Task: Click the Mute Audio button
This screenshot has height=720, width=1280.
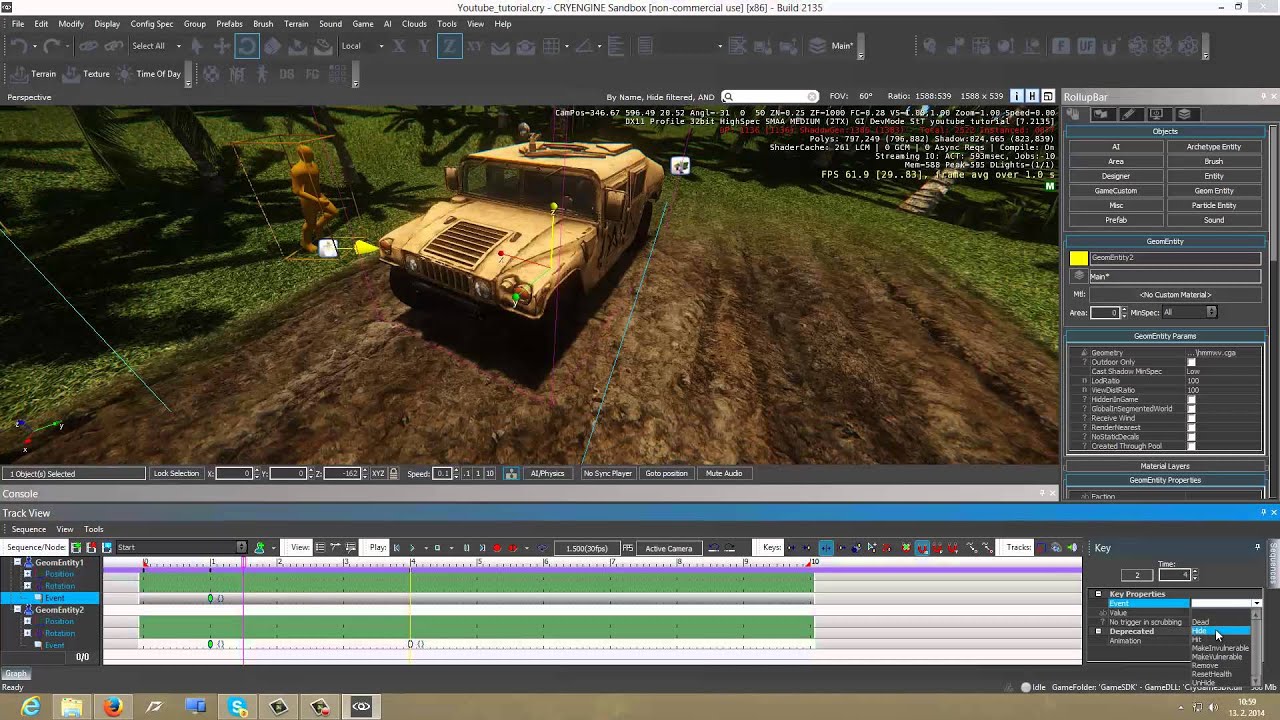Action: [724, 474]
